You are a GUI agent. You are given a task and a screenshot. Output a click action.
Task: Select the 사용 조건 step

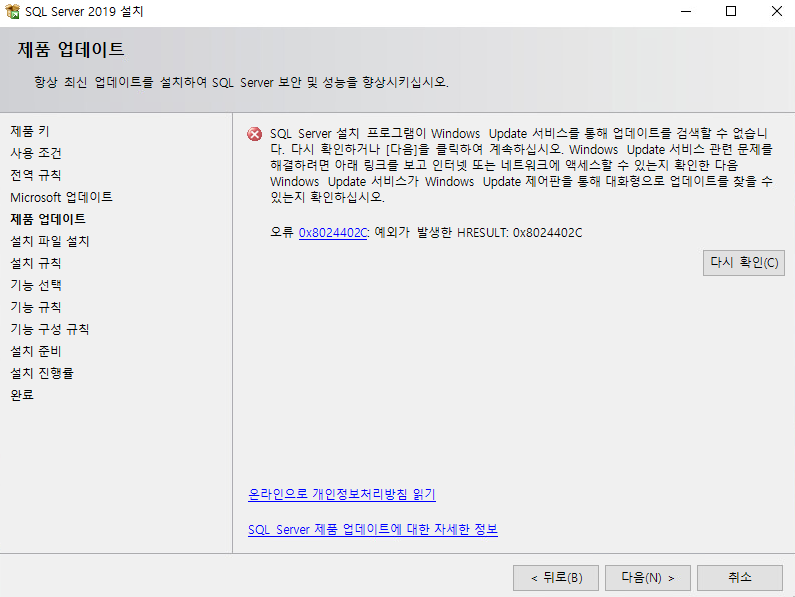coord(35,153)
